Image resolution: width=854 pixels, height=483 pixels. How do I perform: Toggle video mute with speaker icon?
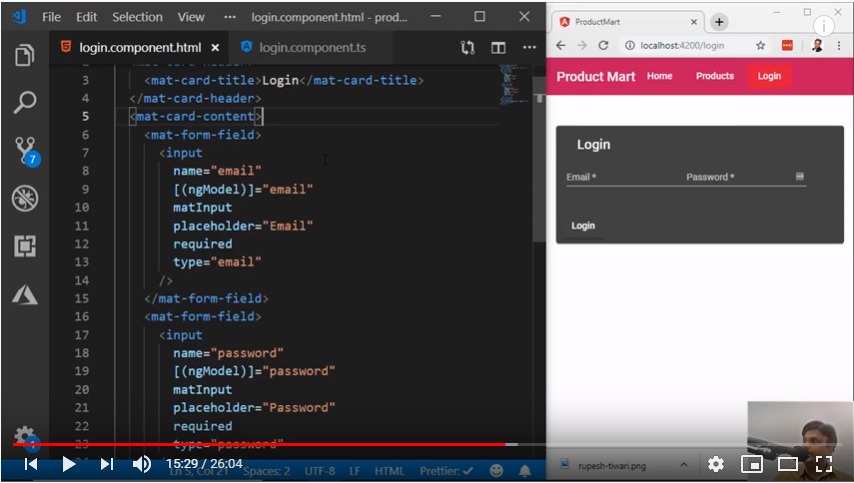[142, 464]
